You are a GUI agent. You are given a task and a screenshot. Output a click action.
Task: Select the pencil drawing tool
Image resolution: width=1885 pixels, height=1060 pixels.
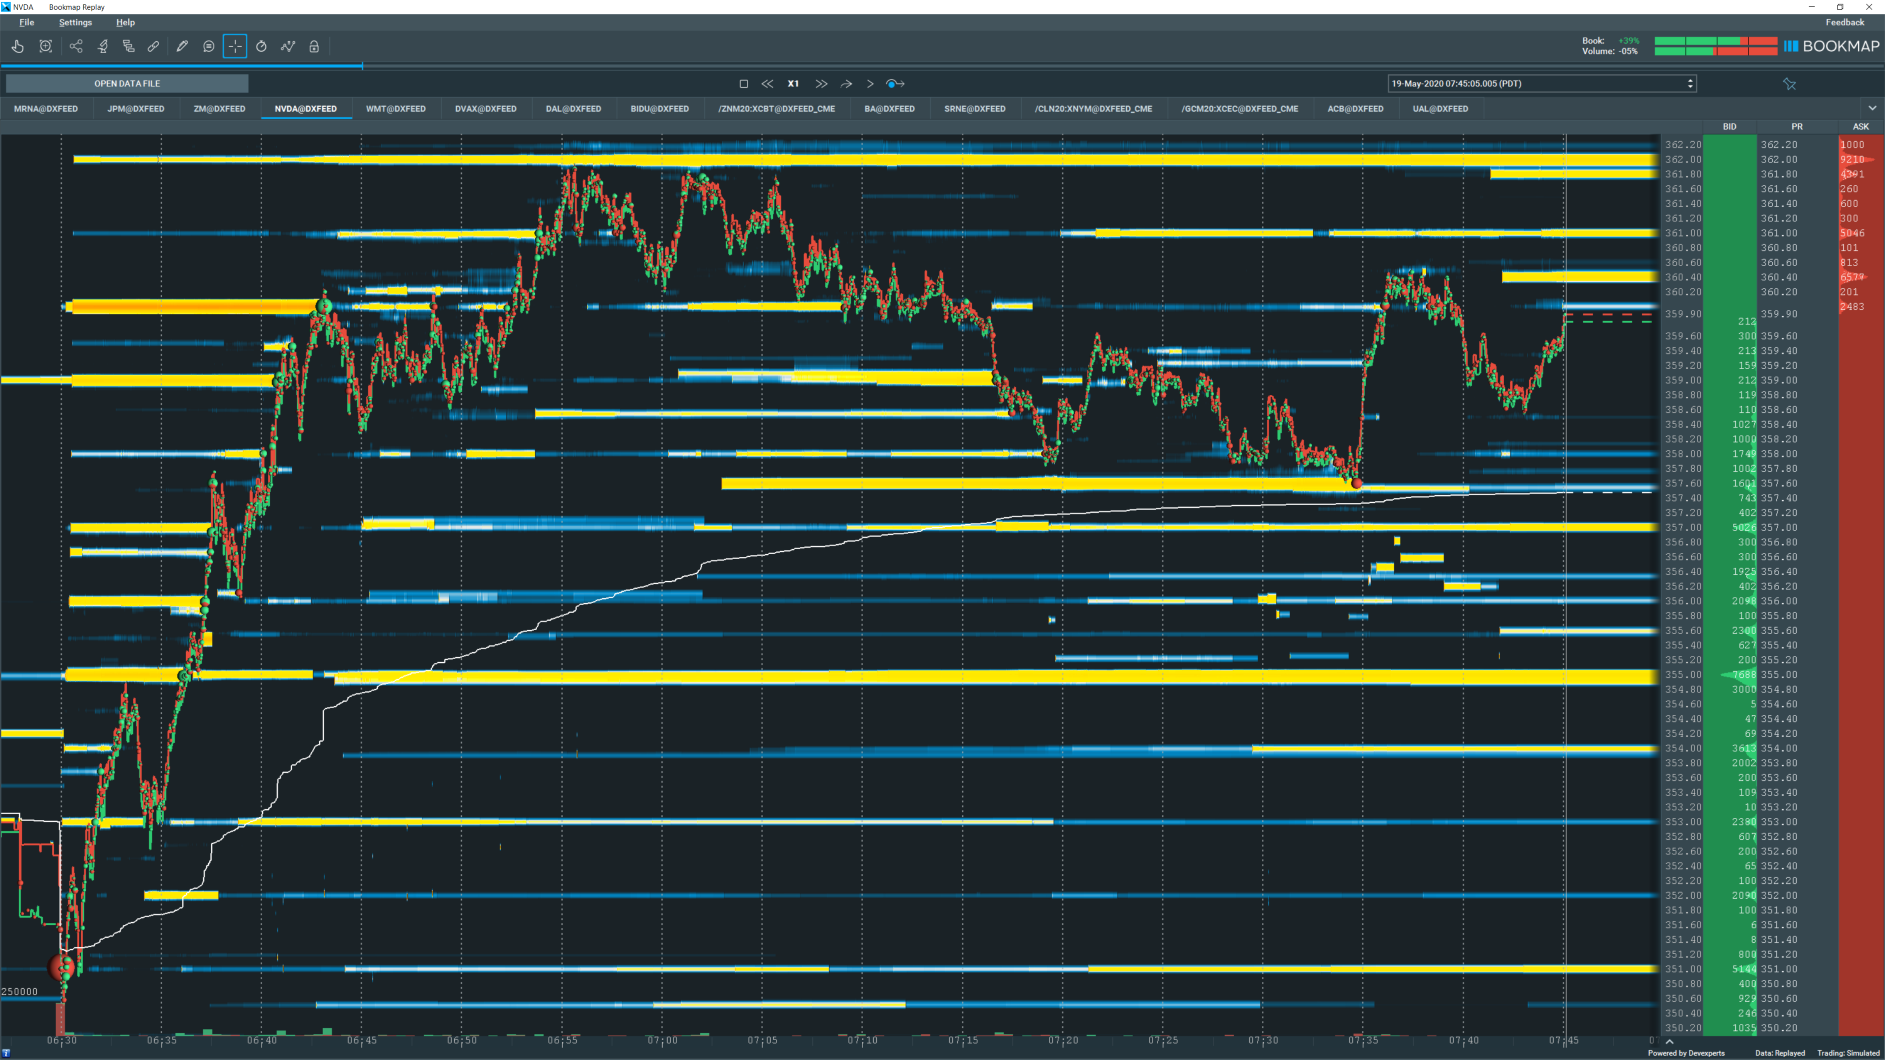(x=182, y=46)
